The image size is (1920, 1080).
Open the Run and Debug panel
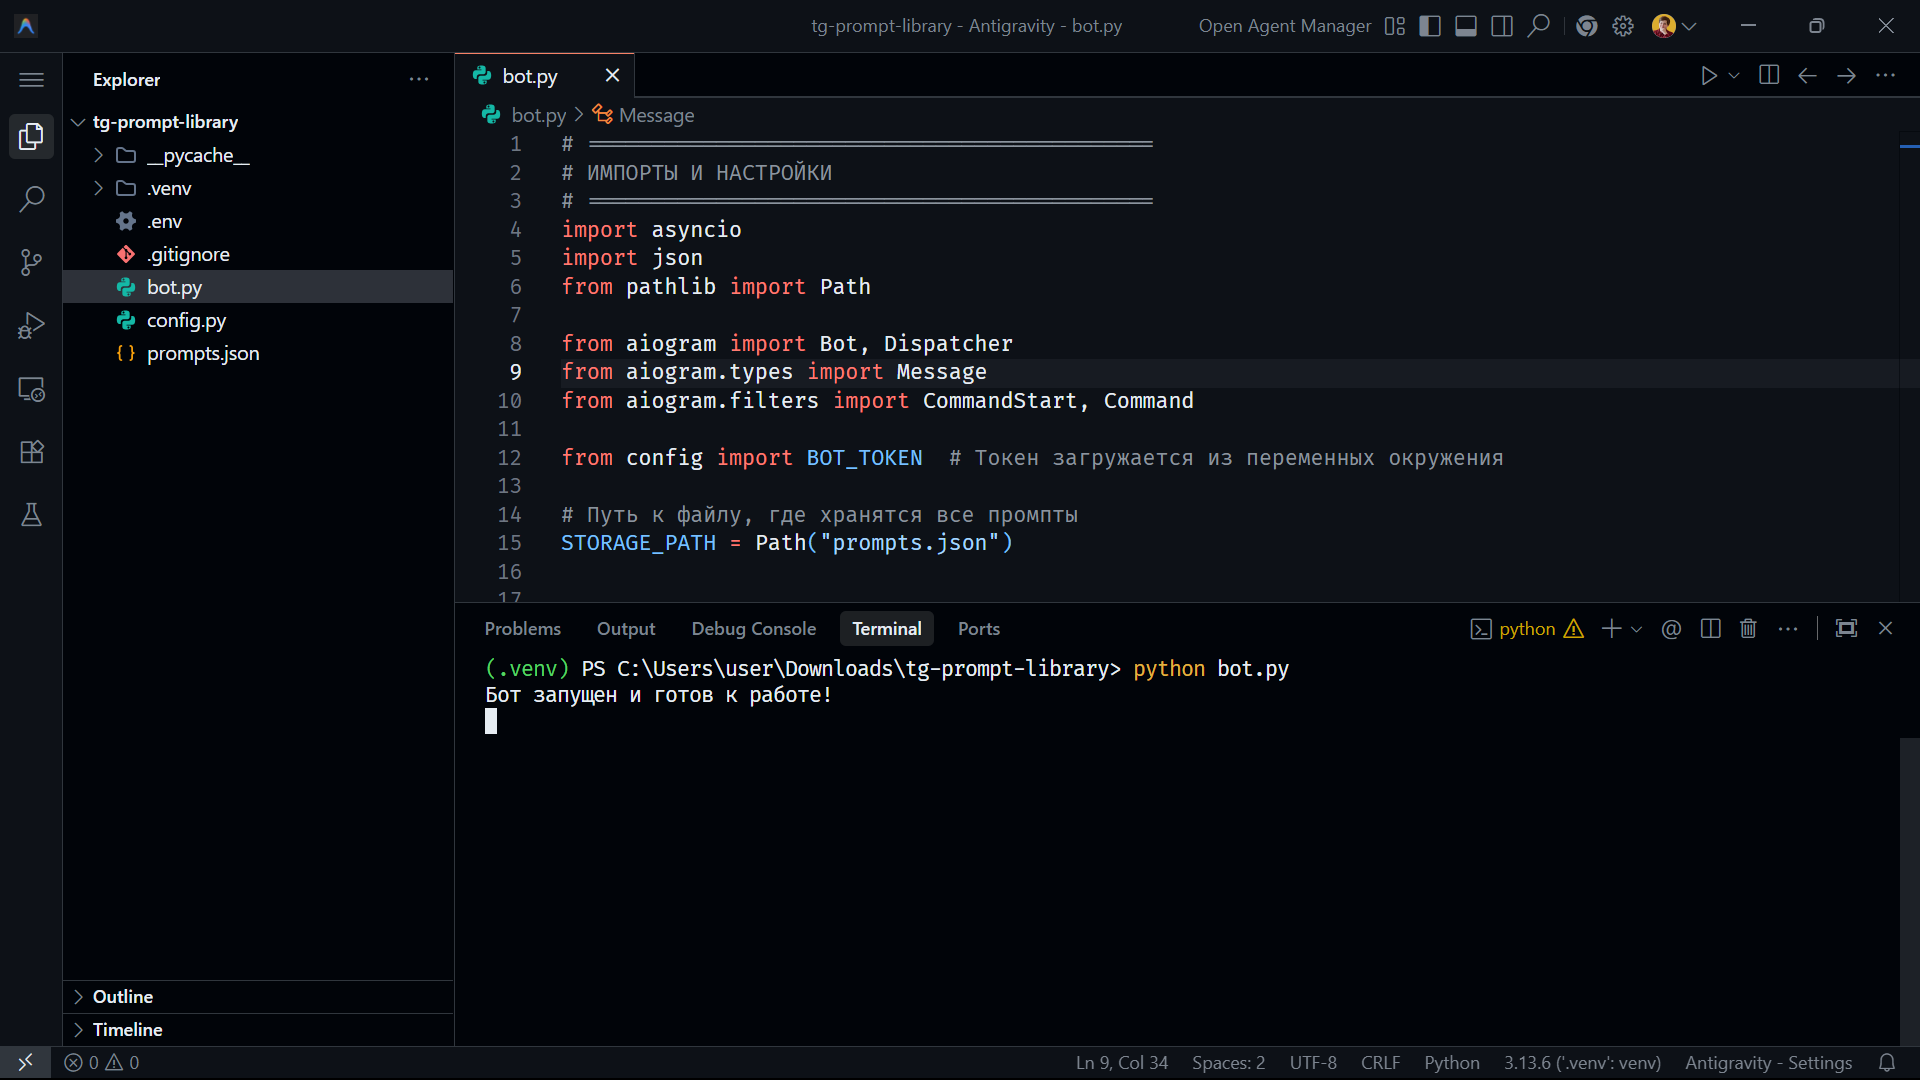pyautogui.click(x=31, y=325)
